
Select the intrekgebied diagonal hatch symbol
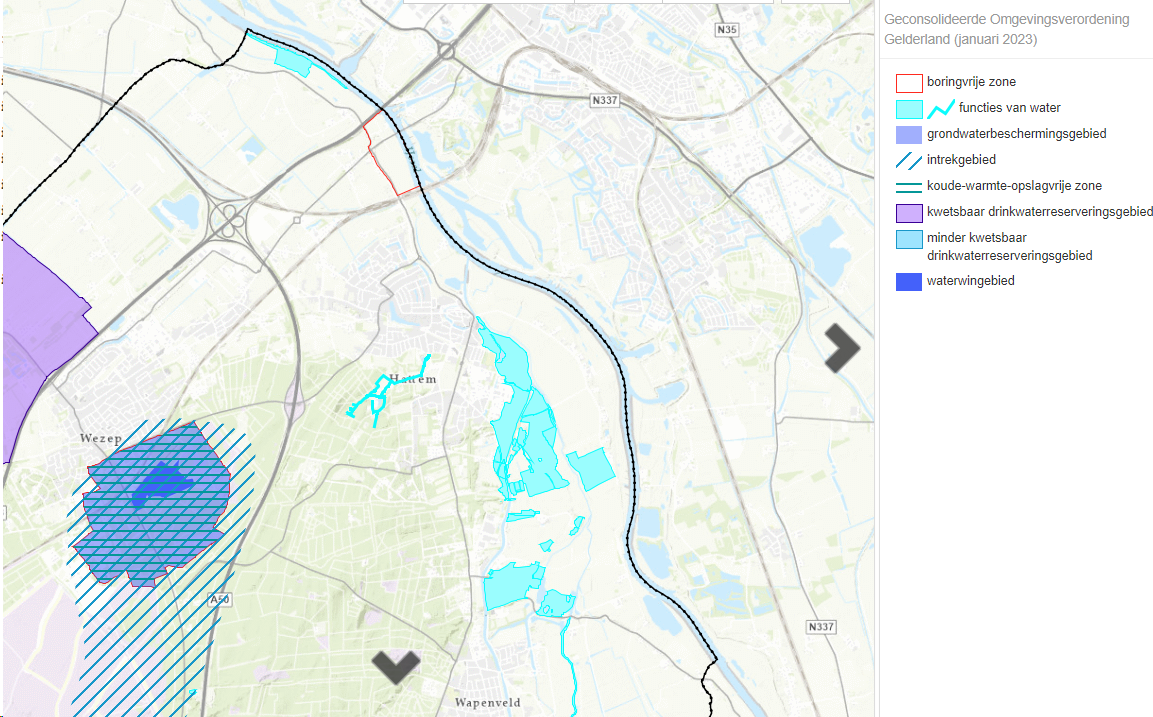(908, 160)
